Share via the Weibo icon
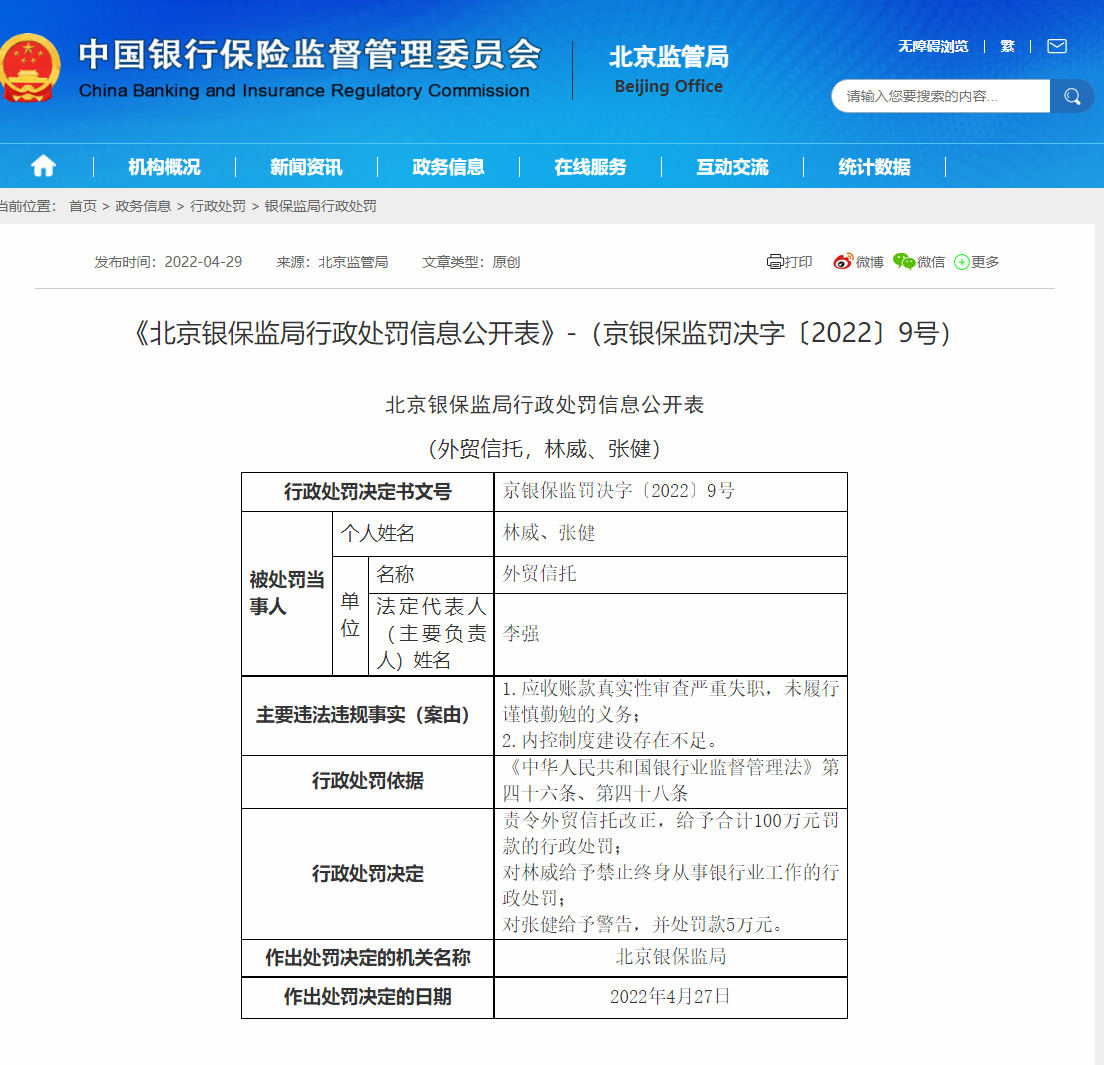Viewport: 1104px width, 1065px height. pos(843,262)
